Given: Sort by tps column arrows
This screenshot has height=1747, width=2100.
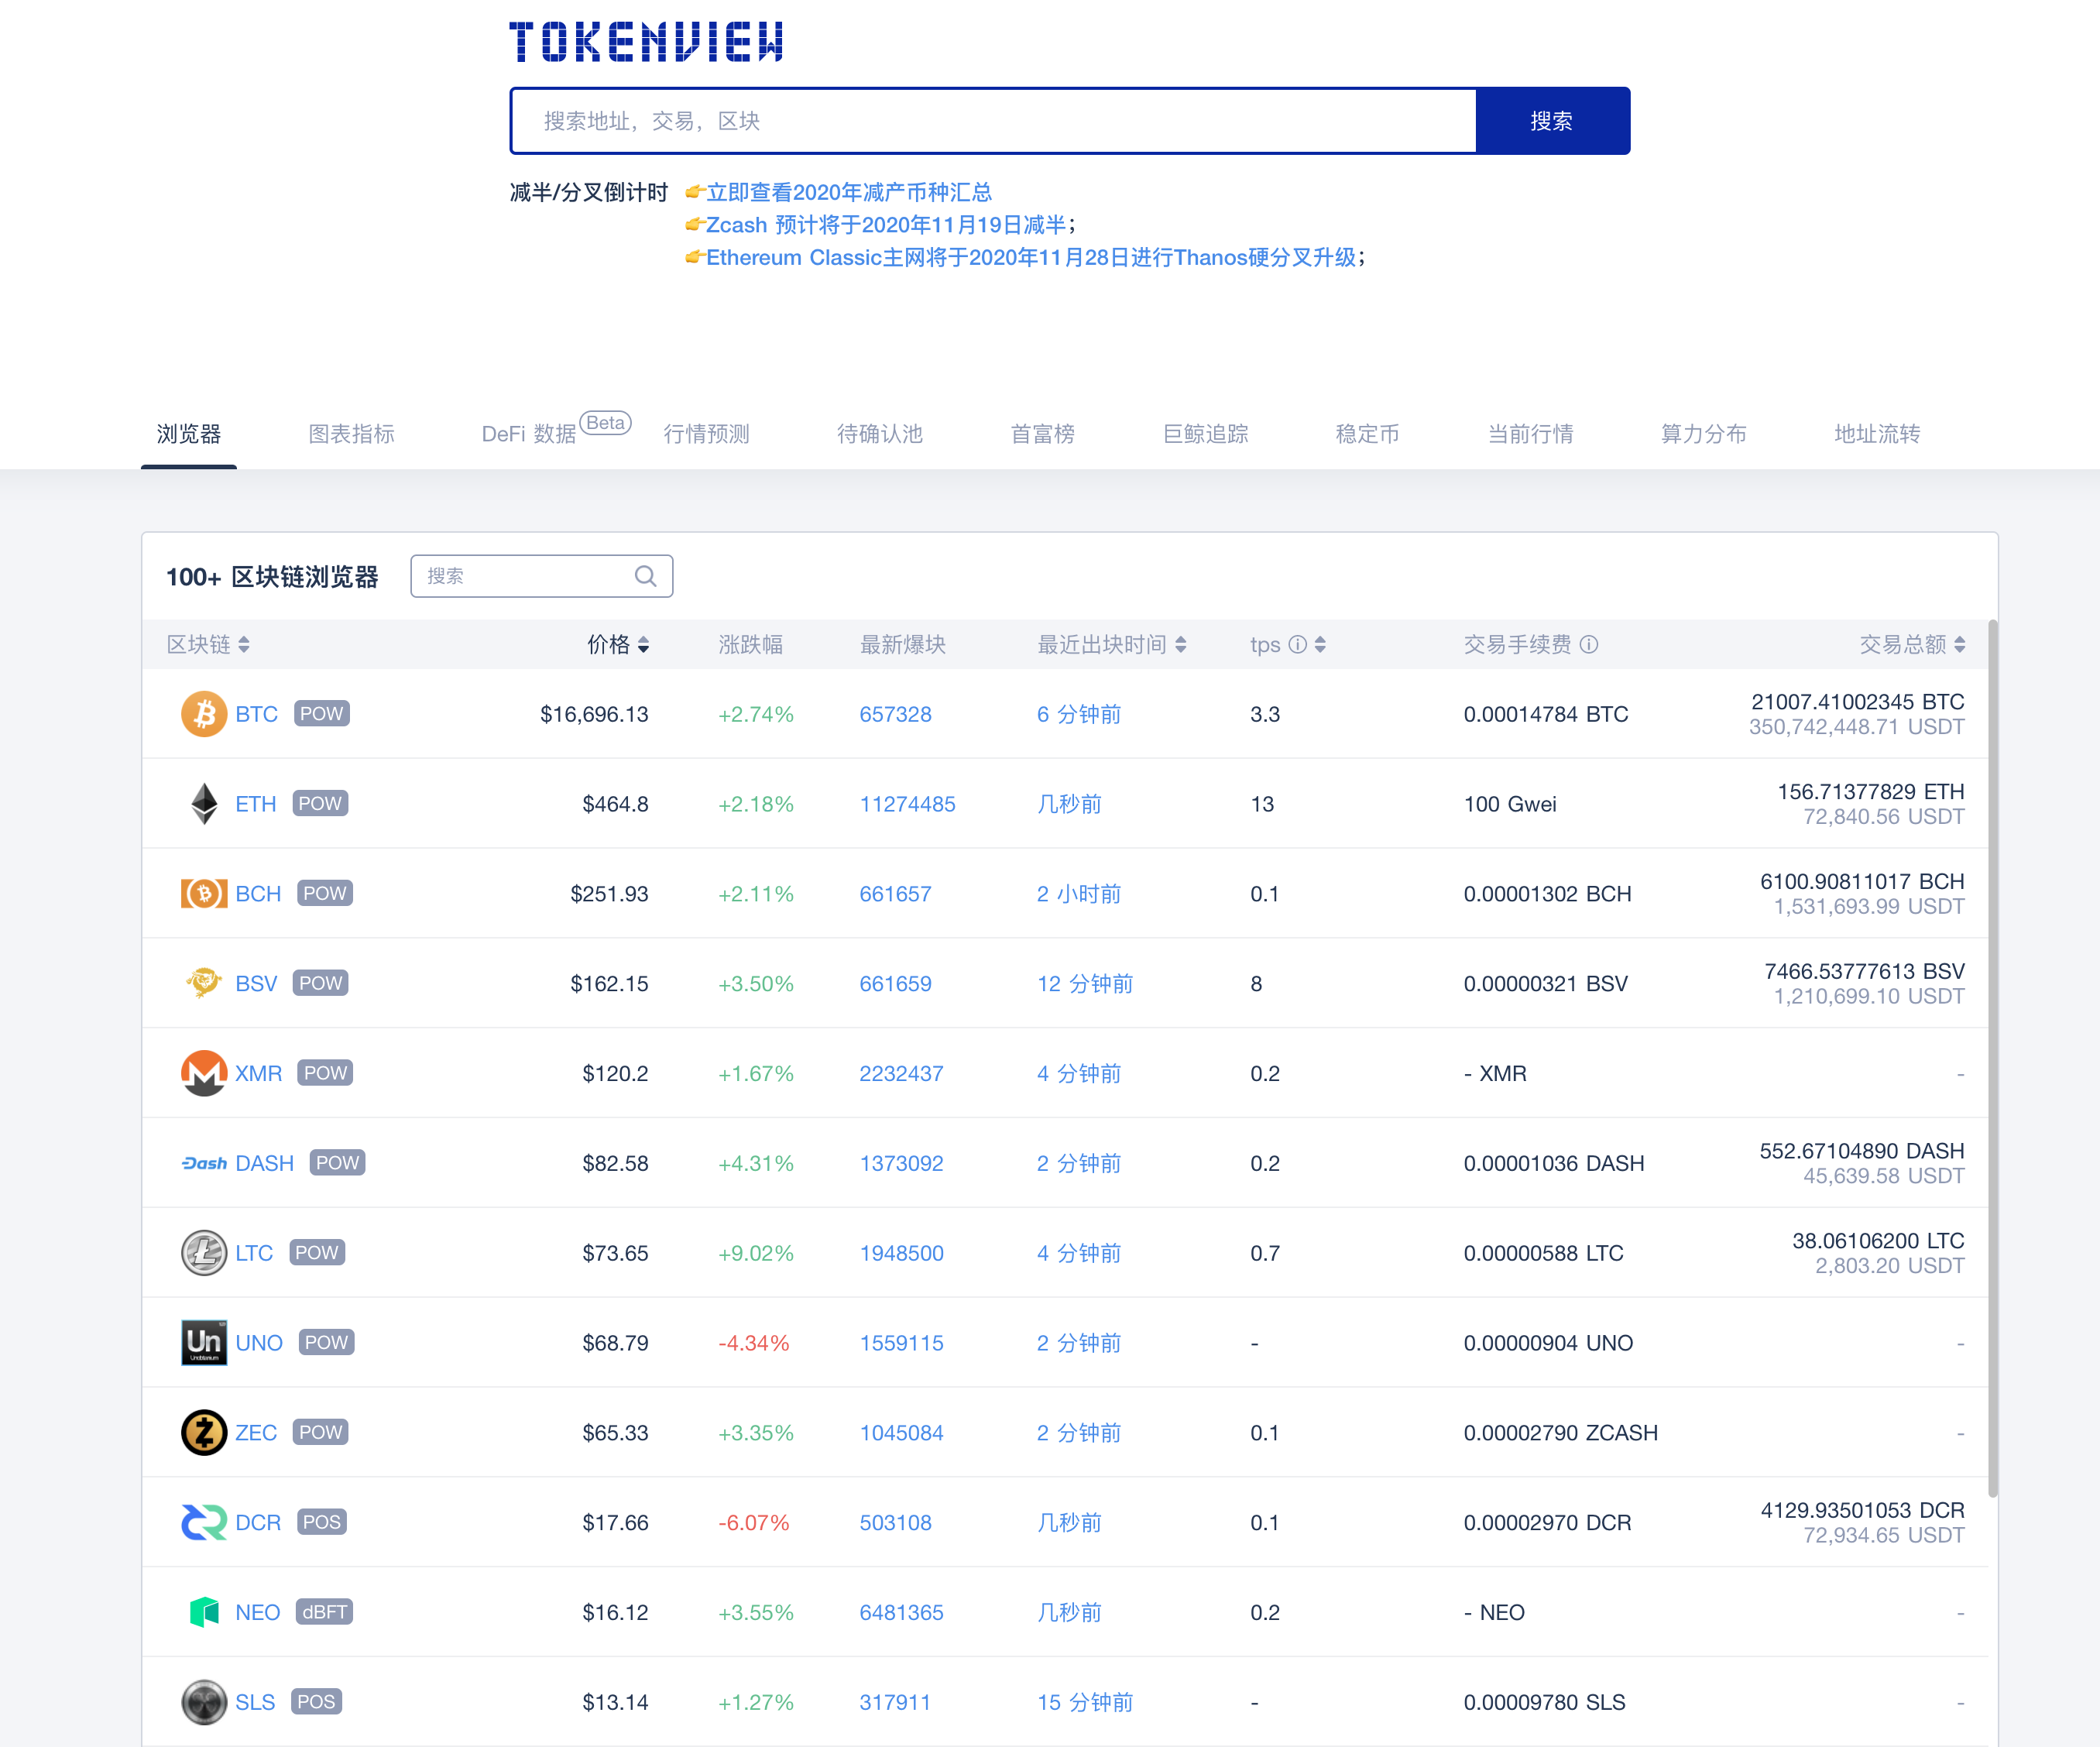Looking at the screenshot, I should click(x=1320, y=644).
